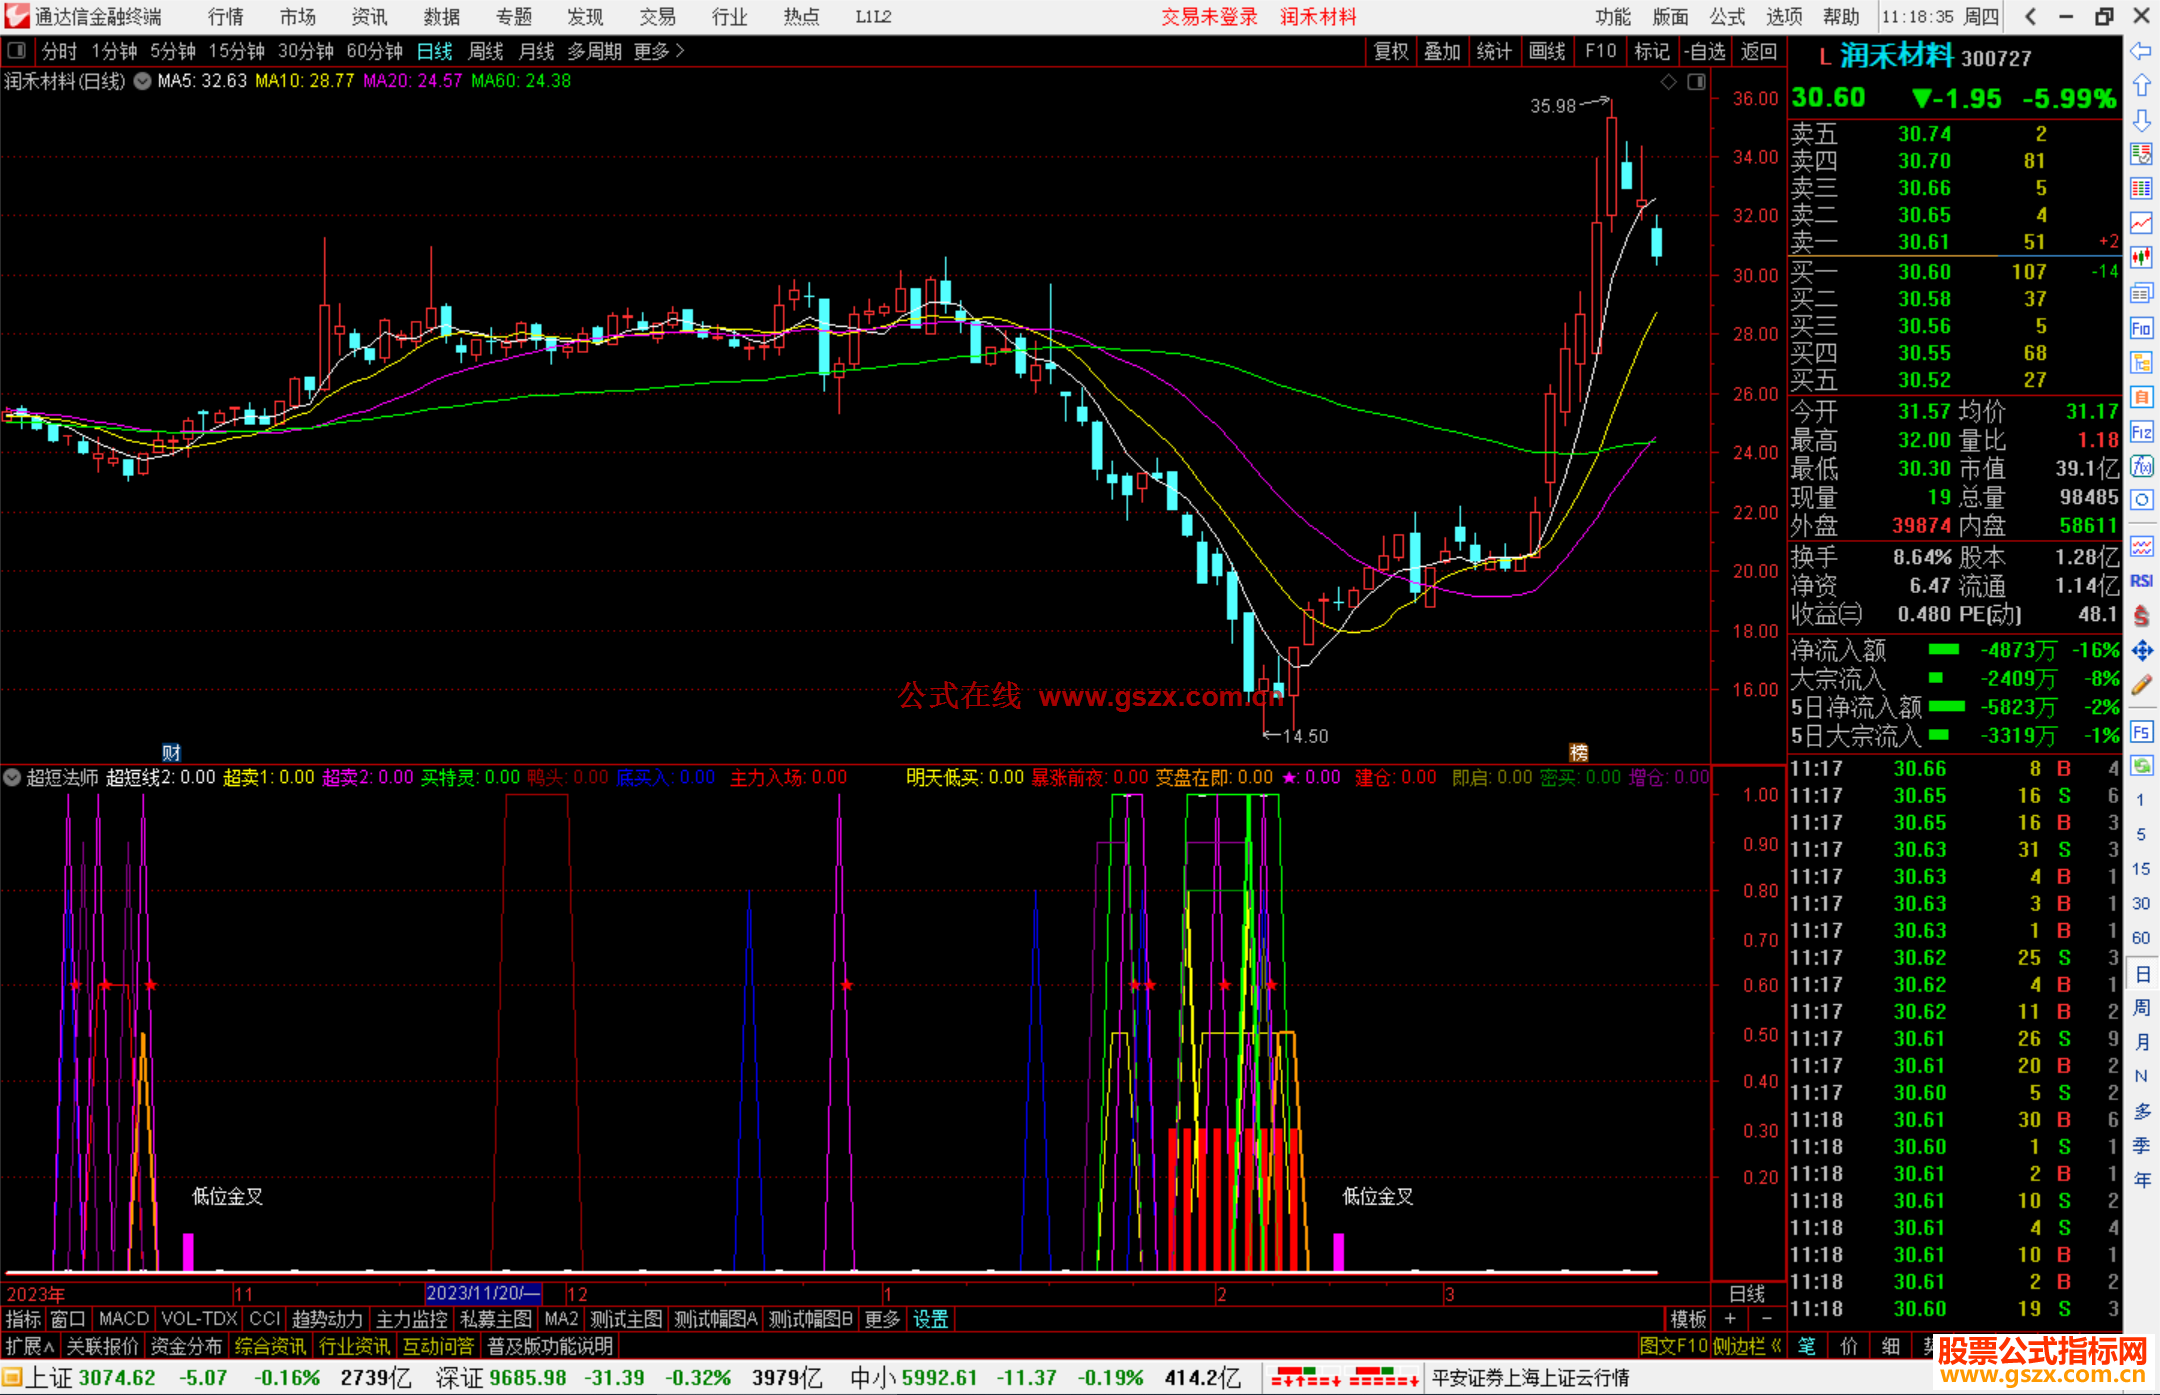This screenshot has height=1395, width=2160.
Task: Open the formula f(x) icon
Action: tap(2141, 466)
